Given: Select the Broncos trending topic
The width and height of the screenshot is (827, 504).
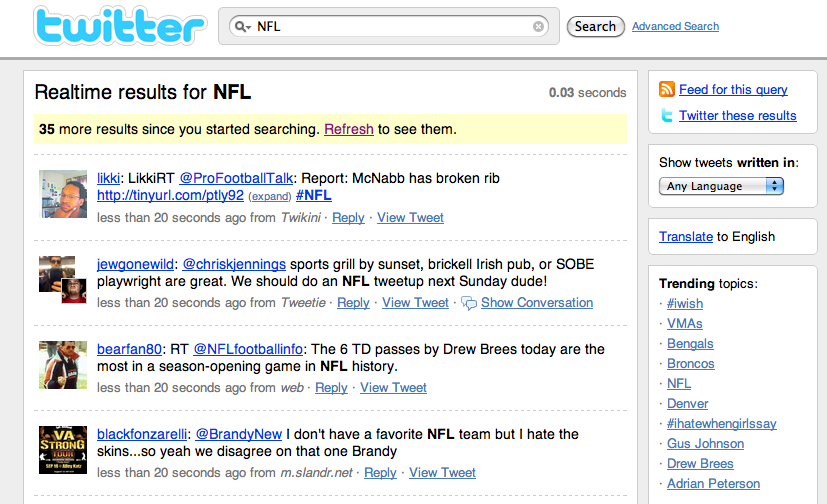Looking at the screenshot, I should tap(691, 364).
